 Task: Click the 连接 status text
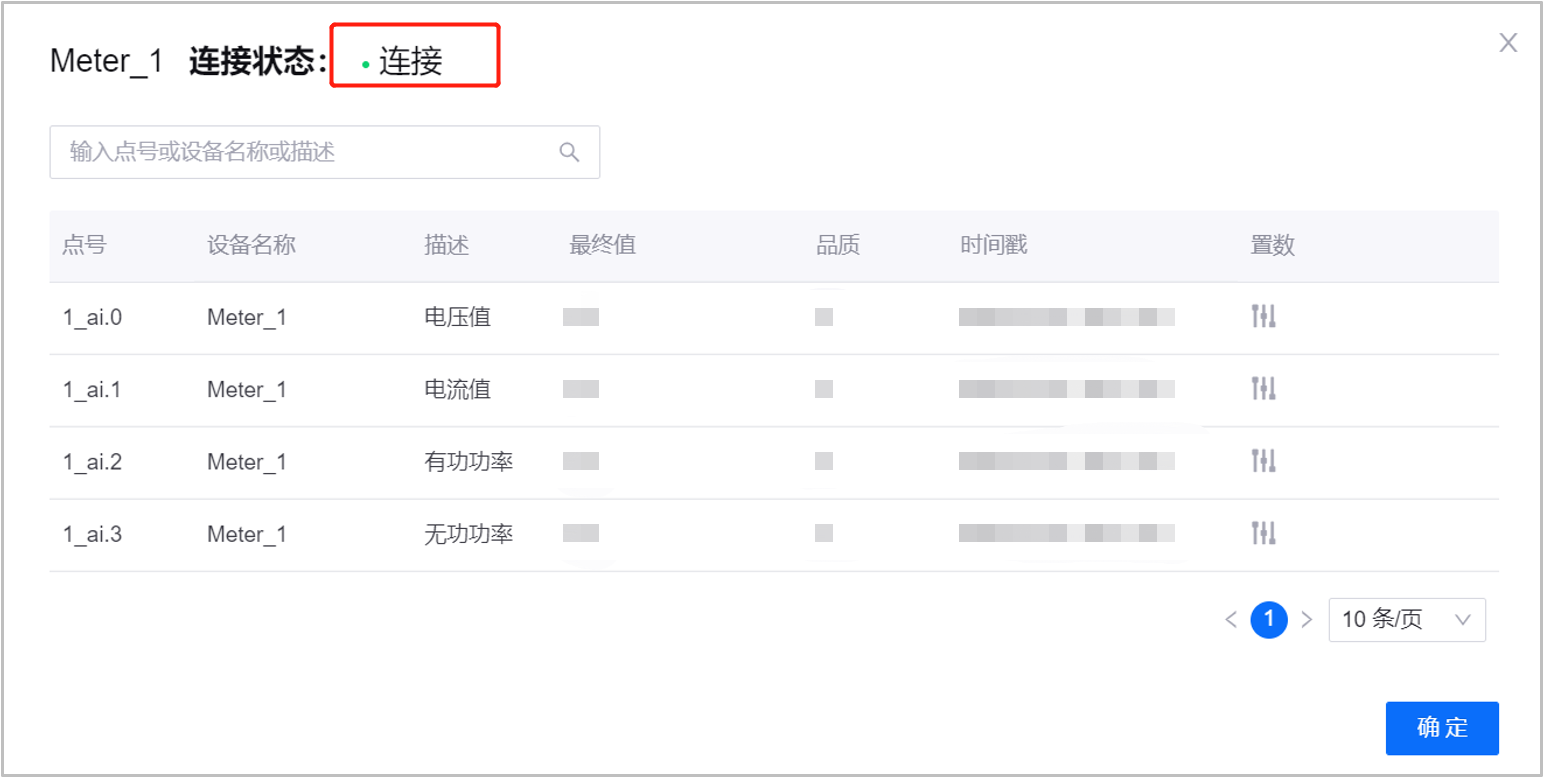click(x=410, y=62)
